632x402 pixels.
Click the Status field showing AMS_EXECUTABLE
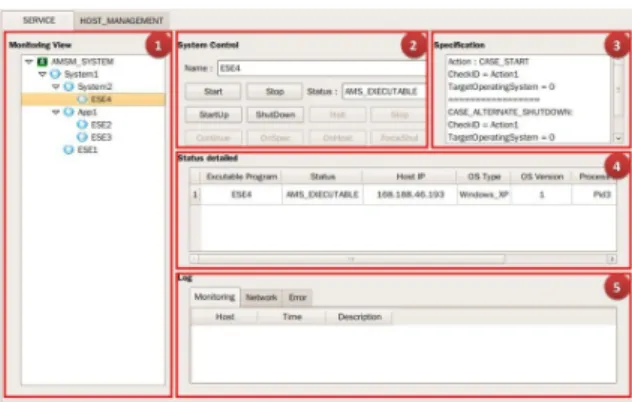384,92
